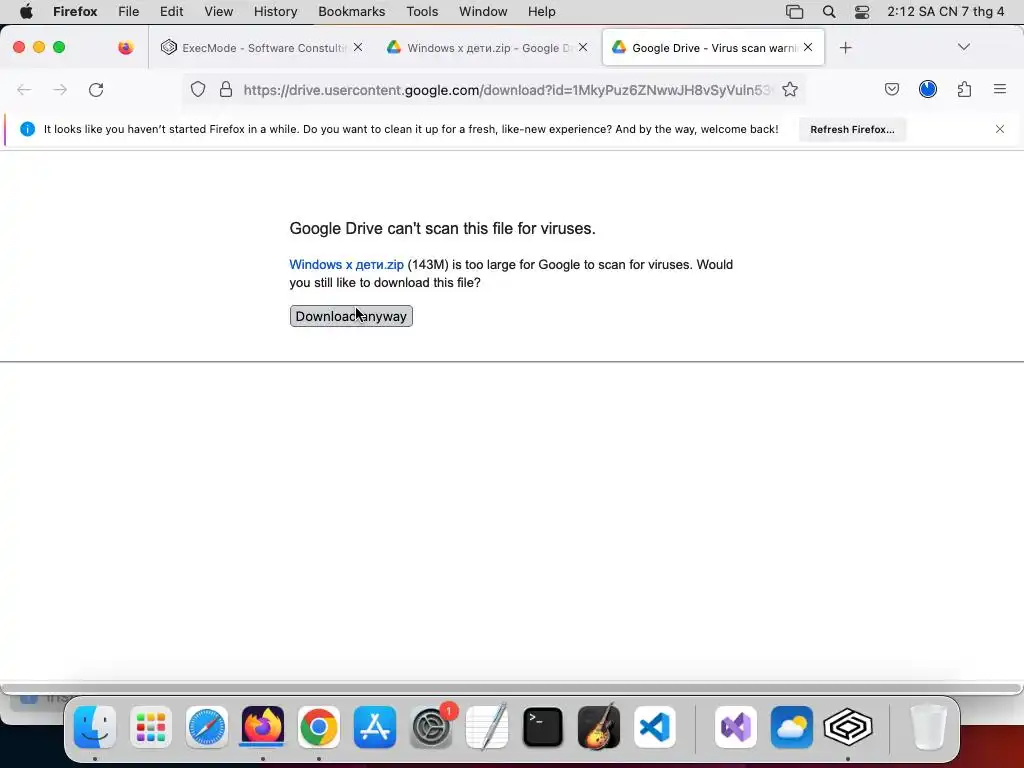This screenshot has height=768, width=1024.
Task: Open the History menu
Action: point(276,12)
